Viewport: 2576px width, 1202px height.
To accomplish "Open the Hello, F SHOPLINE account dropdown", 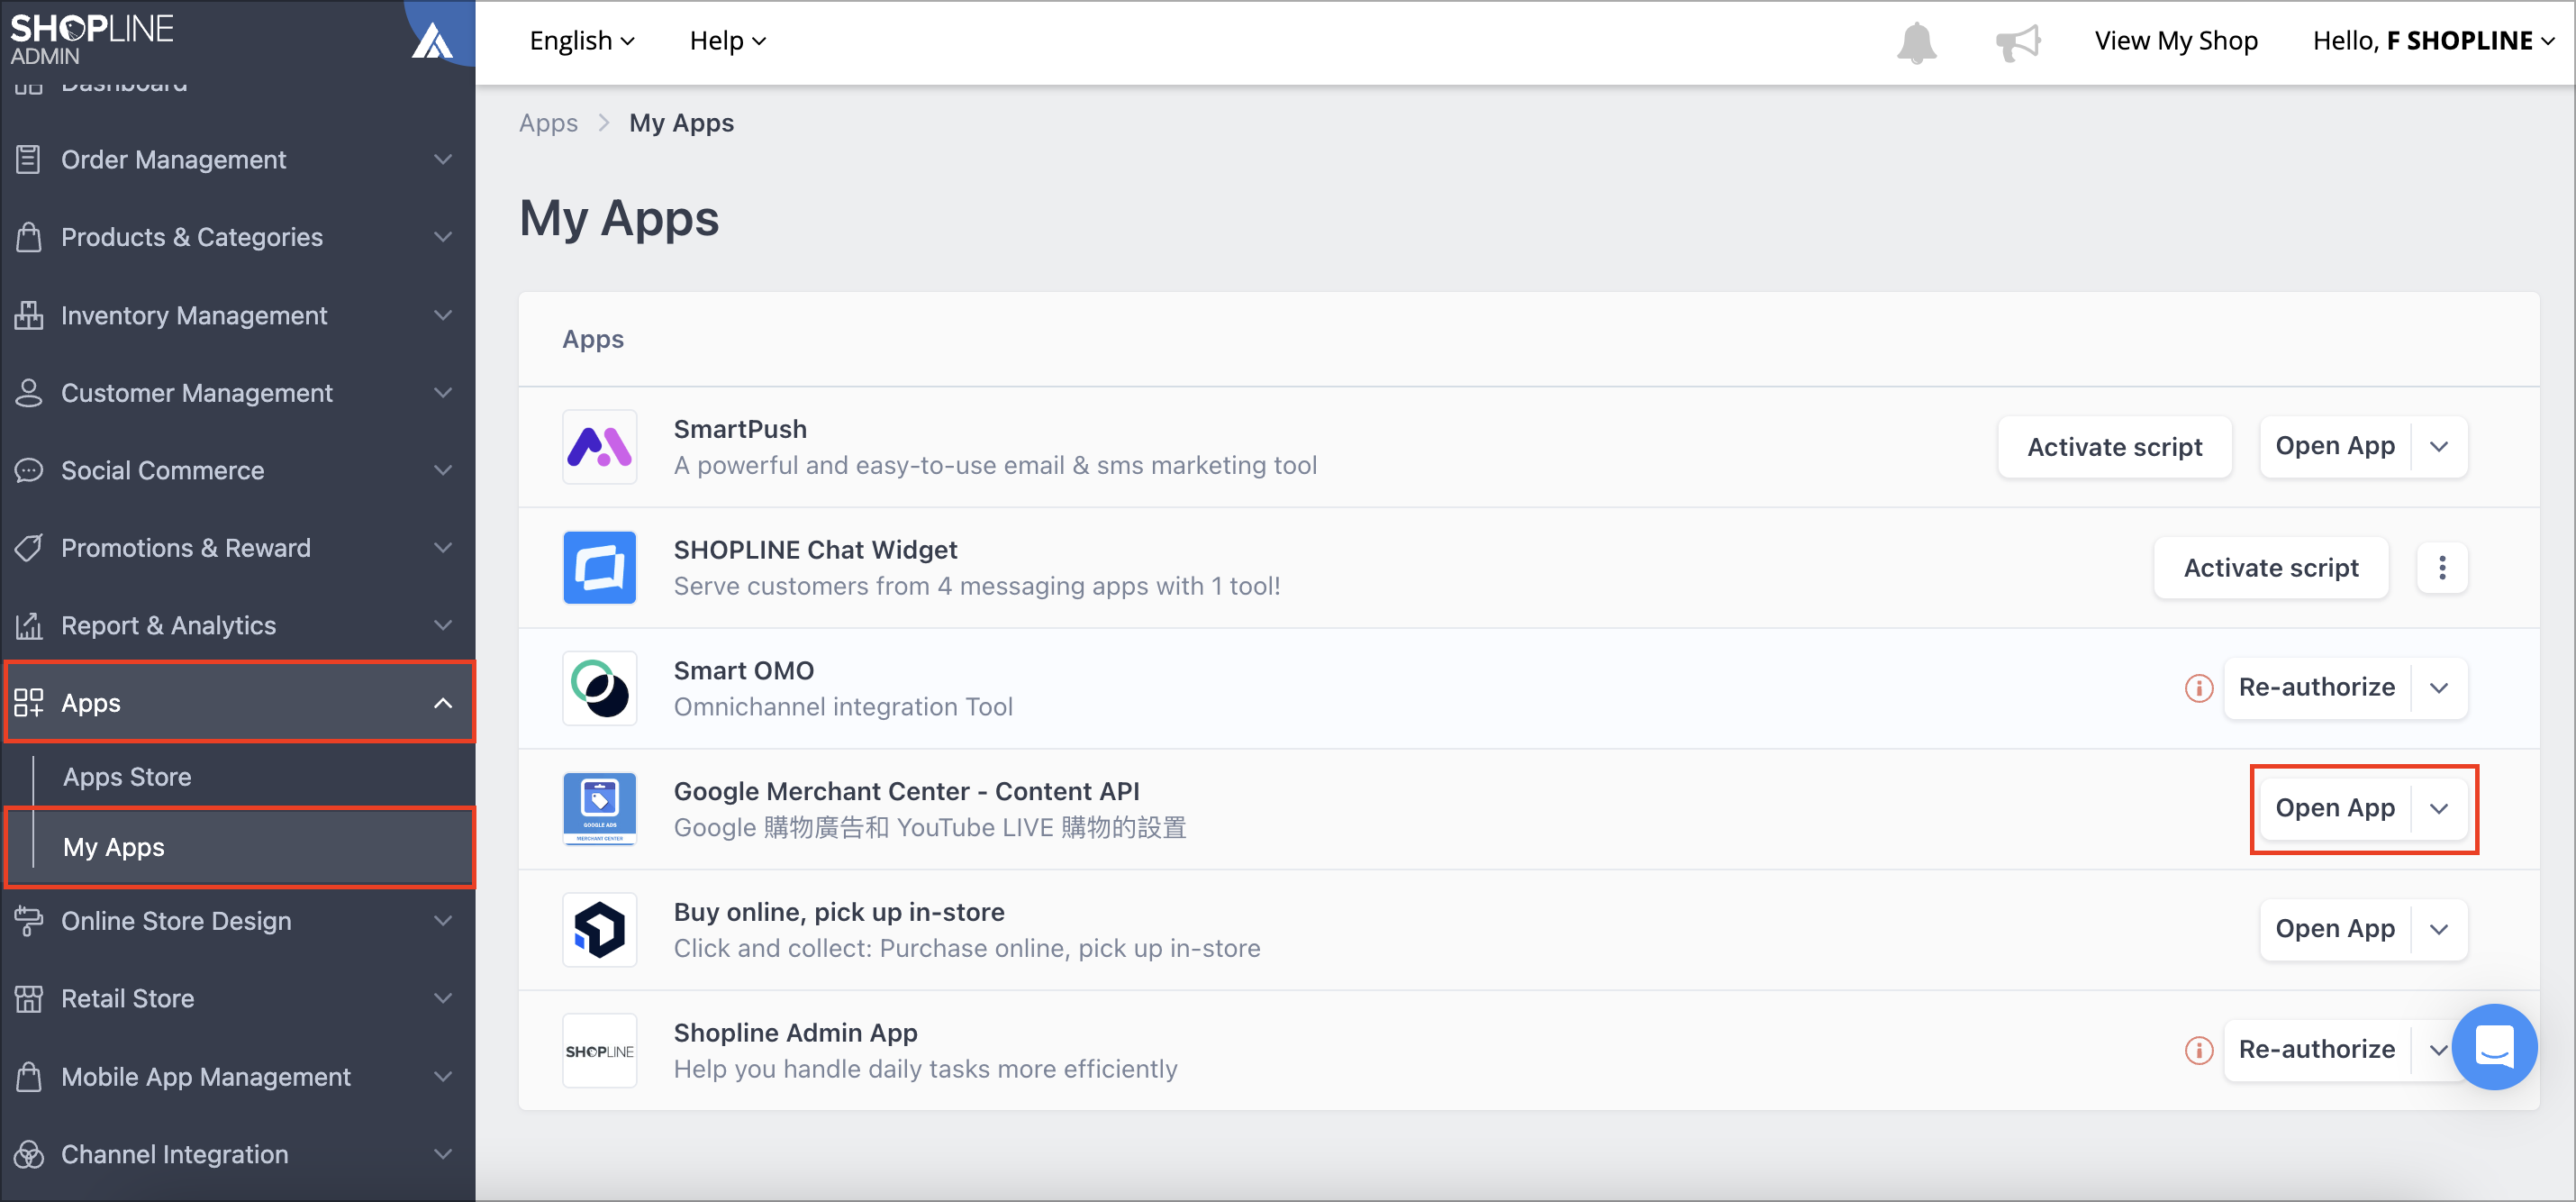I will (x=2432, y=41).
